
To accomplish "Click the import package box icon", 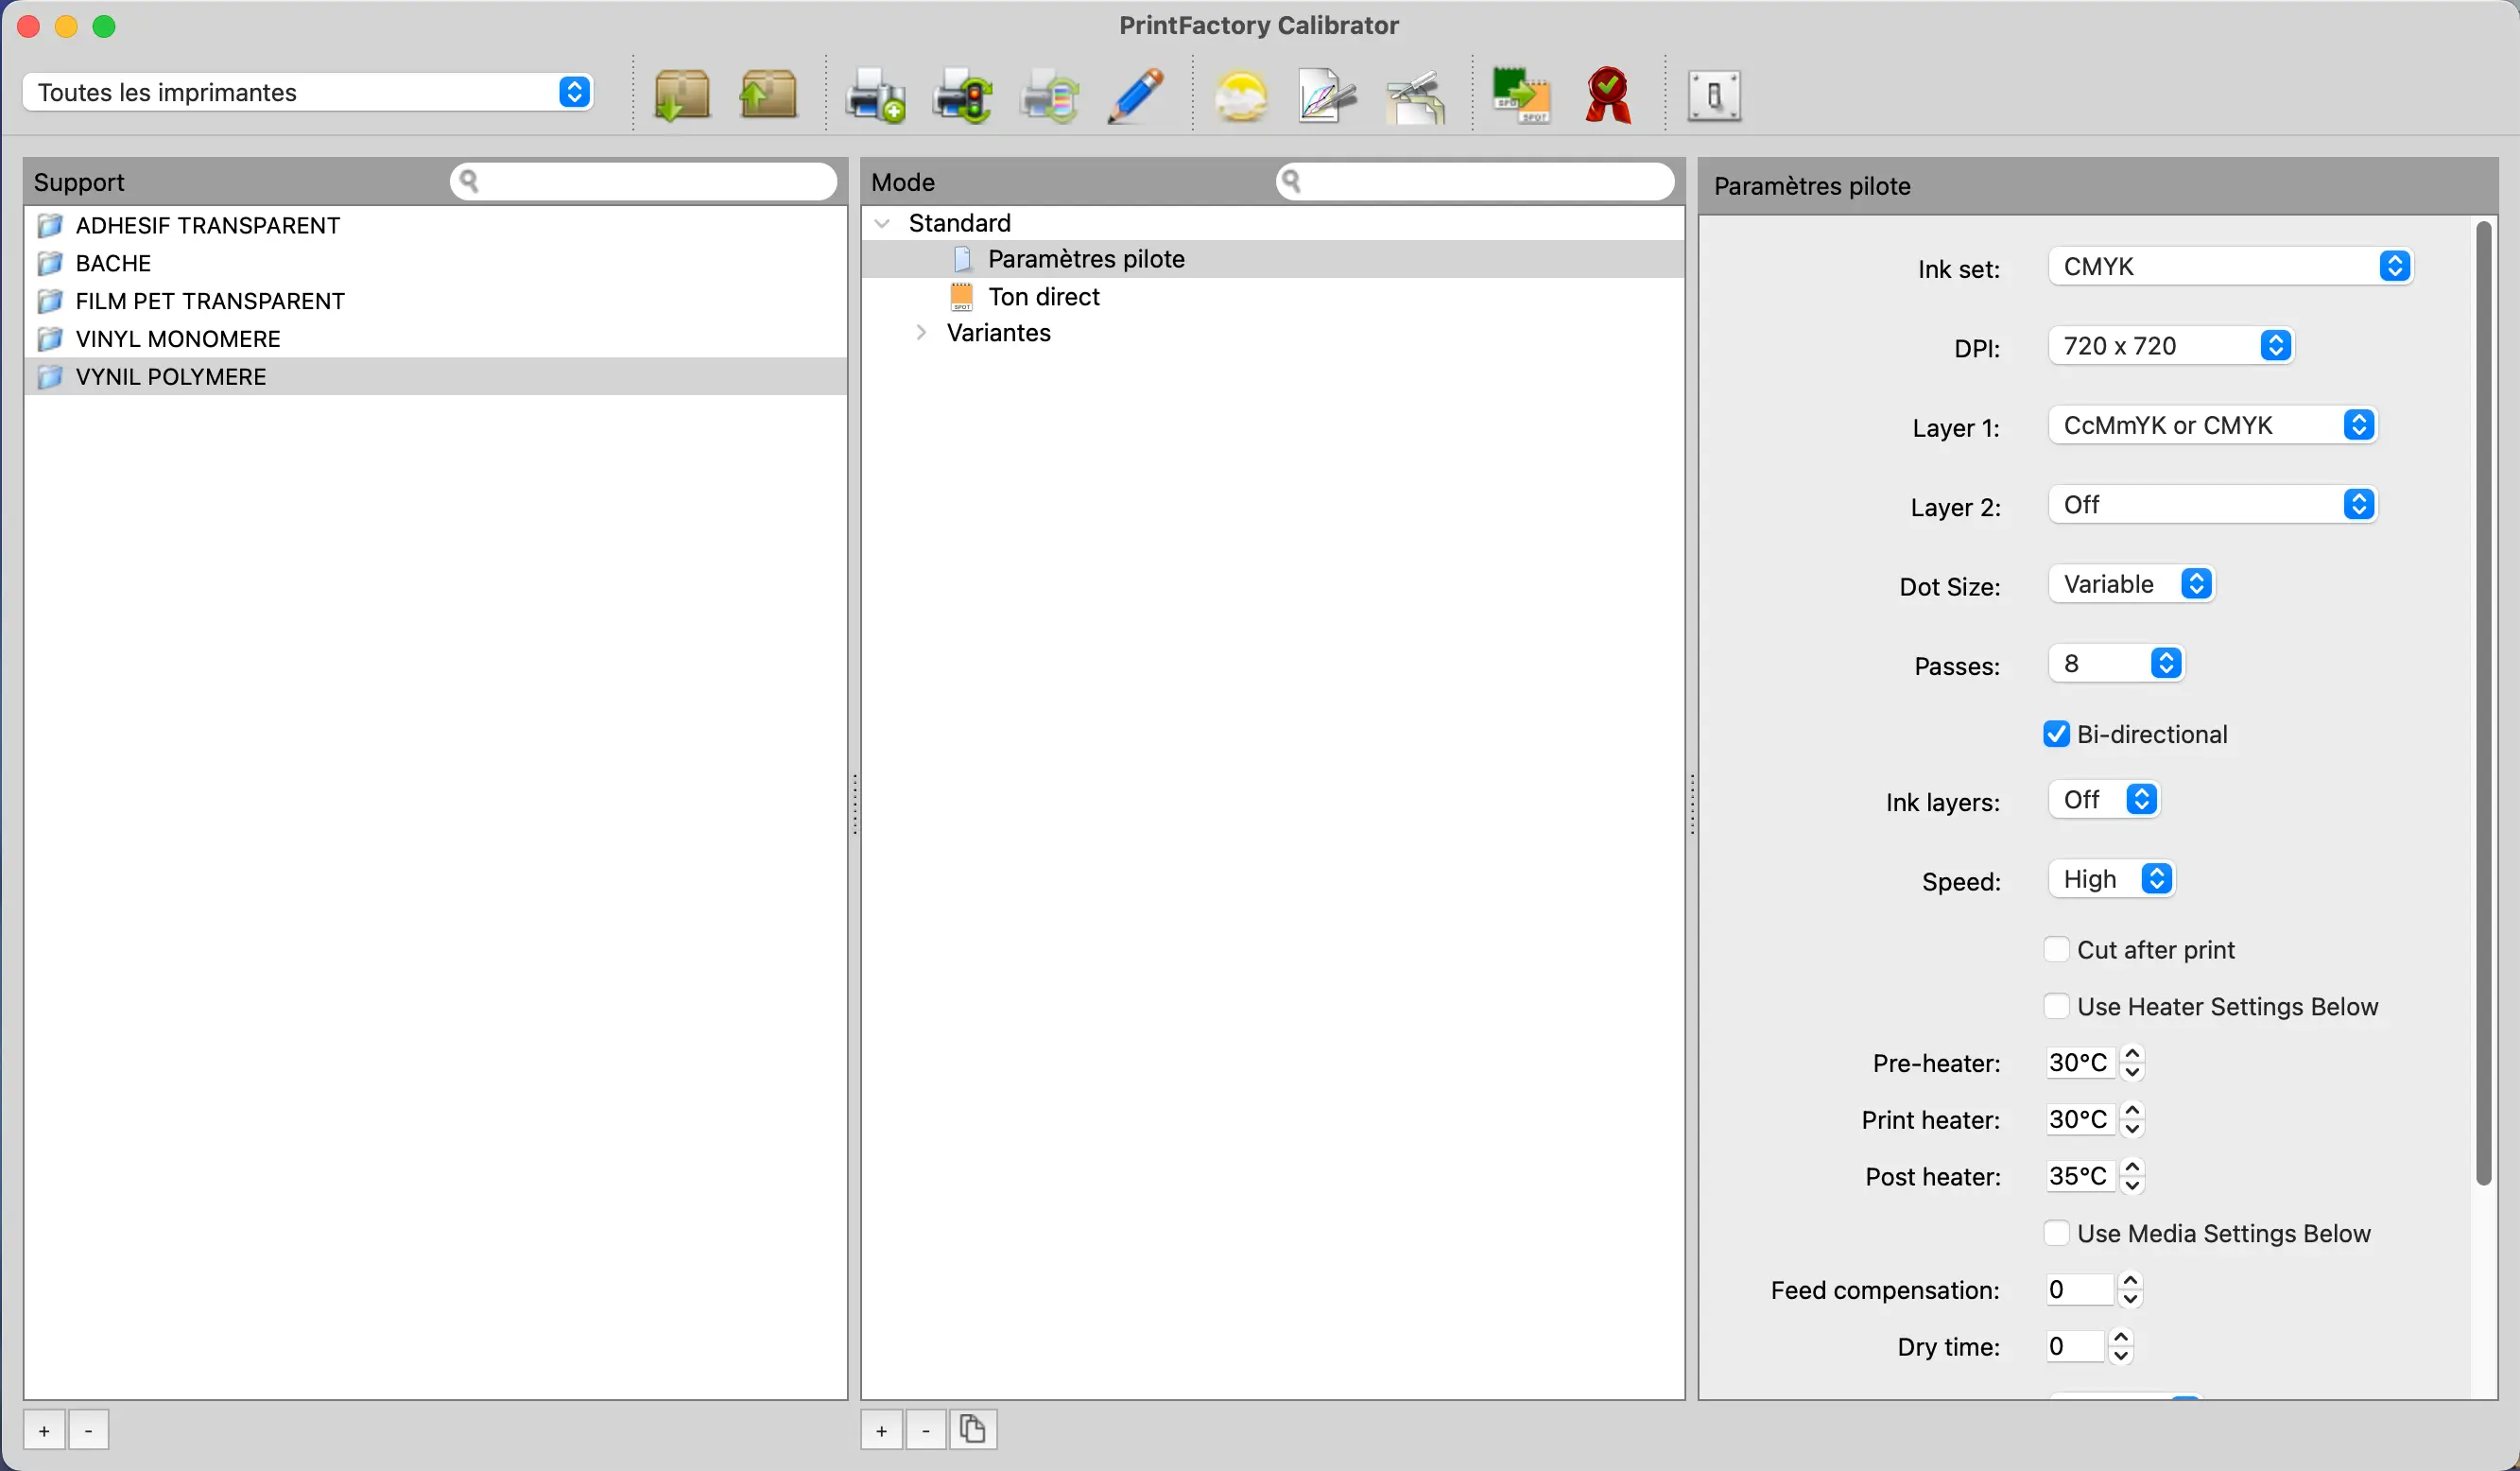I will 682,96.
